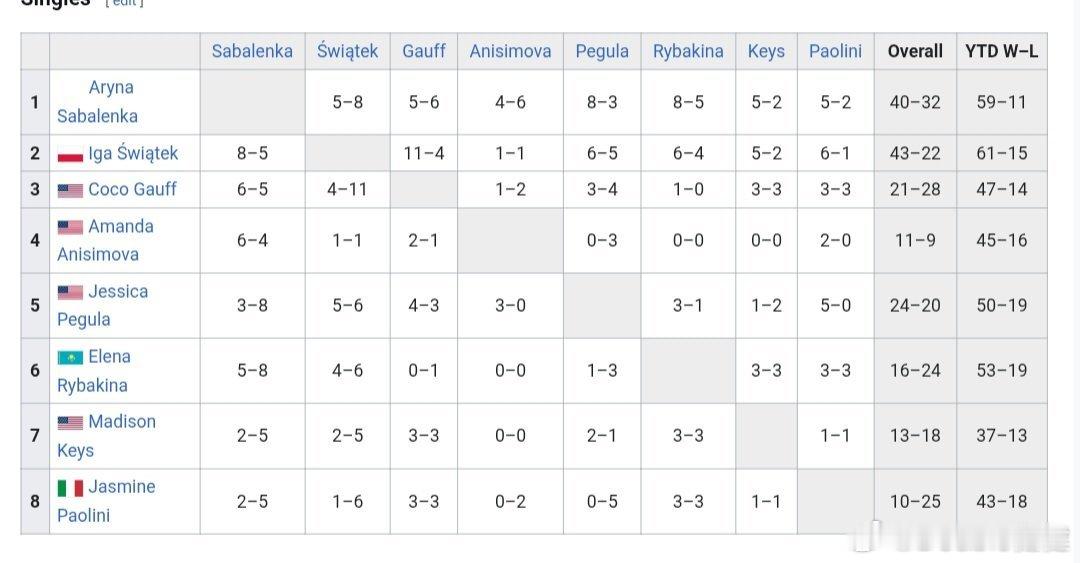This screenshot has width=1080, height=563.
Task: Click the edit link next to the section heading
Action: (125, 3)
